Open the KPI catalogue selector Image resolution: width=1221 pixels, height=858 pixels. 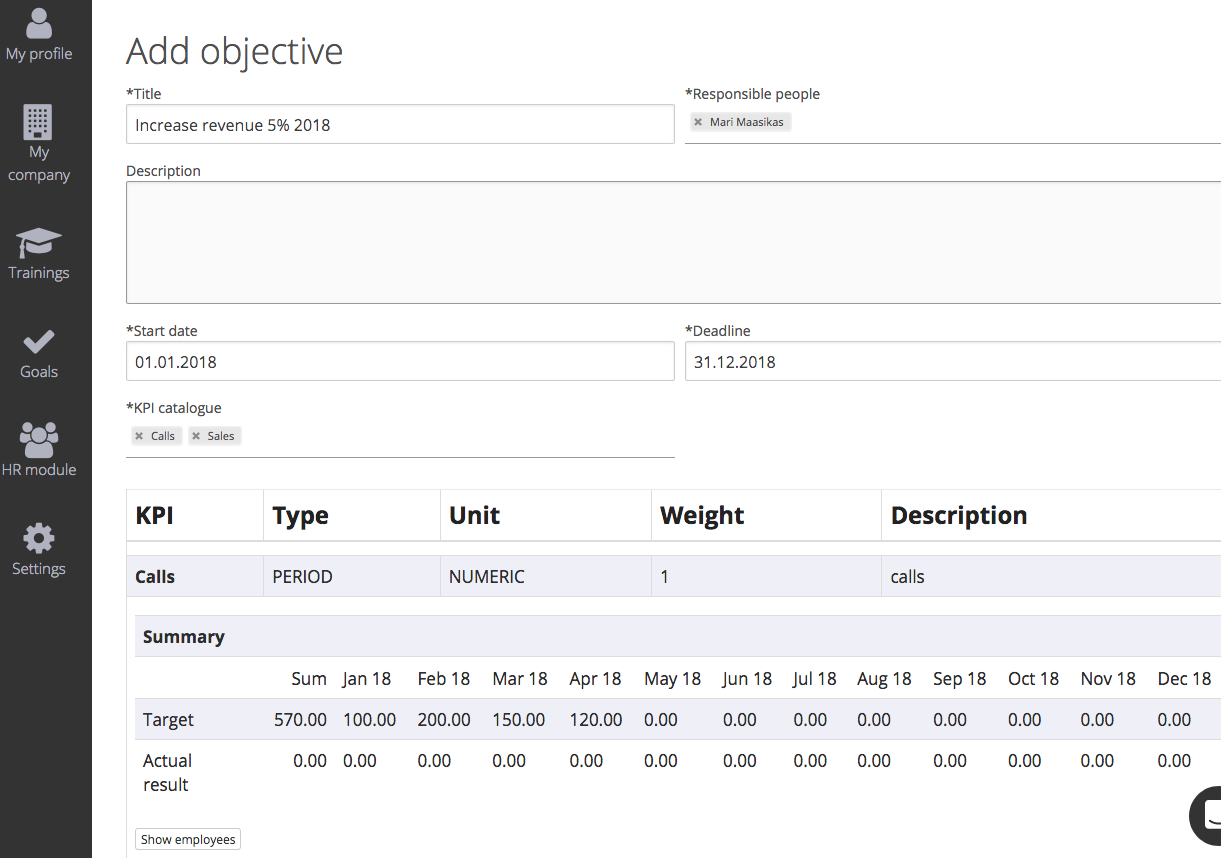click(400, 437)
